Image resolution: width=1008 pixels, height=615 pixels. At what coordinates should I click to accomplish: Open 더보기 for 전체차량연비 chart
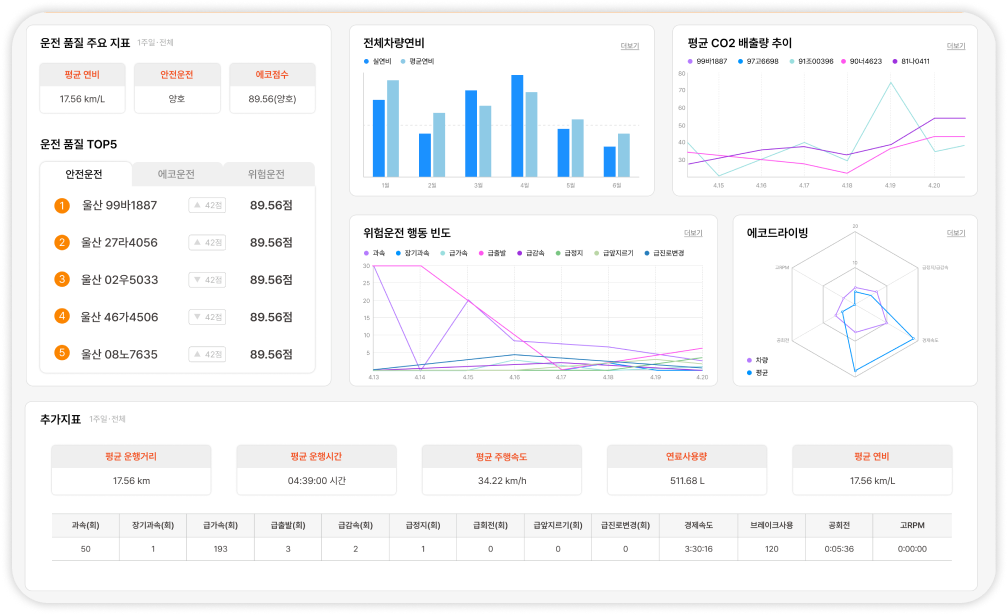point(629,46)
